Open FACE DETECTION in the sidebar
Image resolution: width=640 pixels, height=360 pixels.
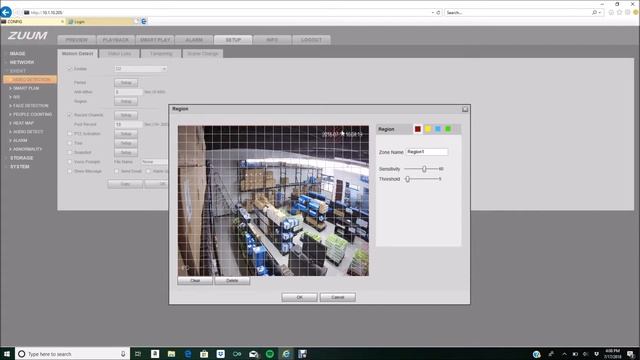(30, 106)
